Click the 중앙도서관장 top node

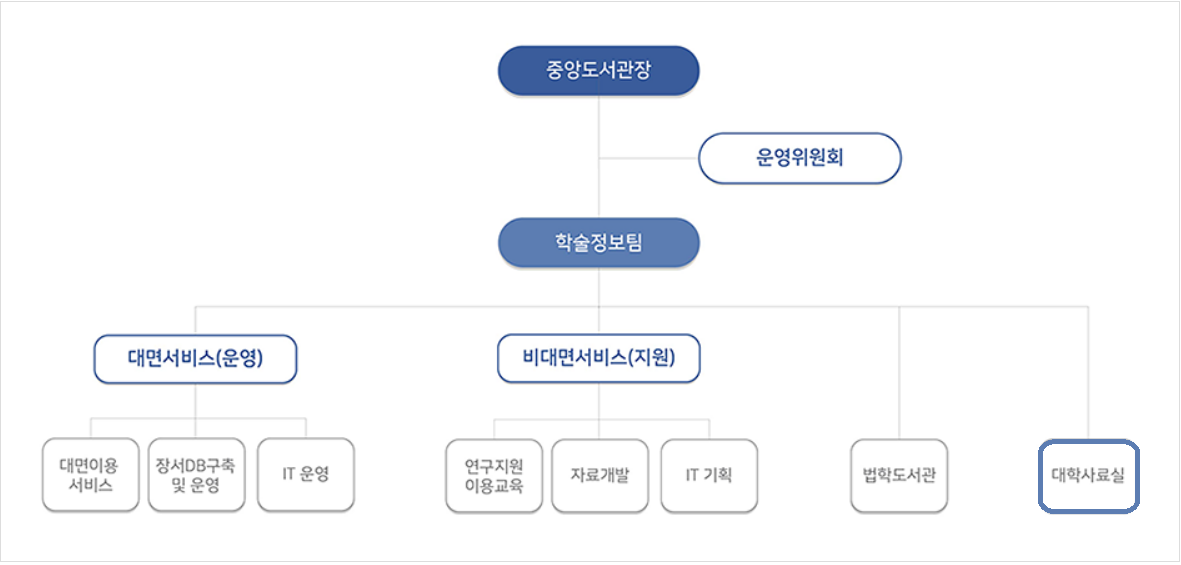click(x=599, y=71)
